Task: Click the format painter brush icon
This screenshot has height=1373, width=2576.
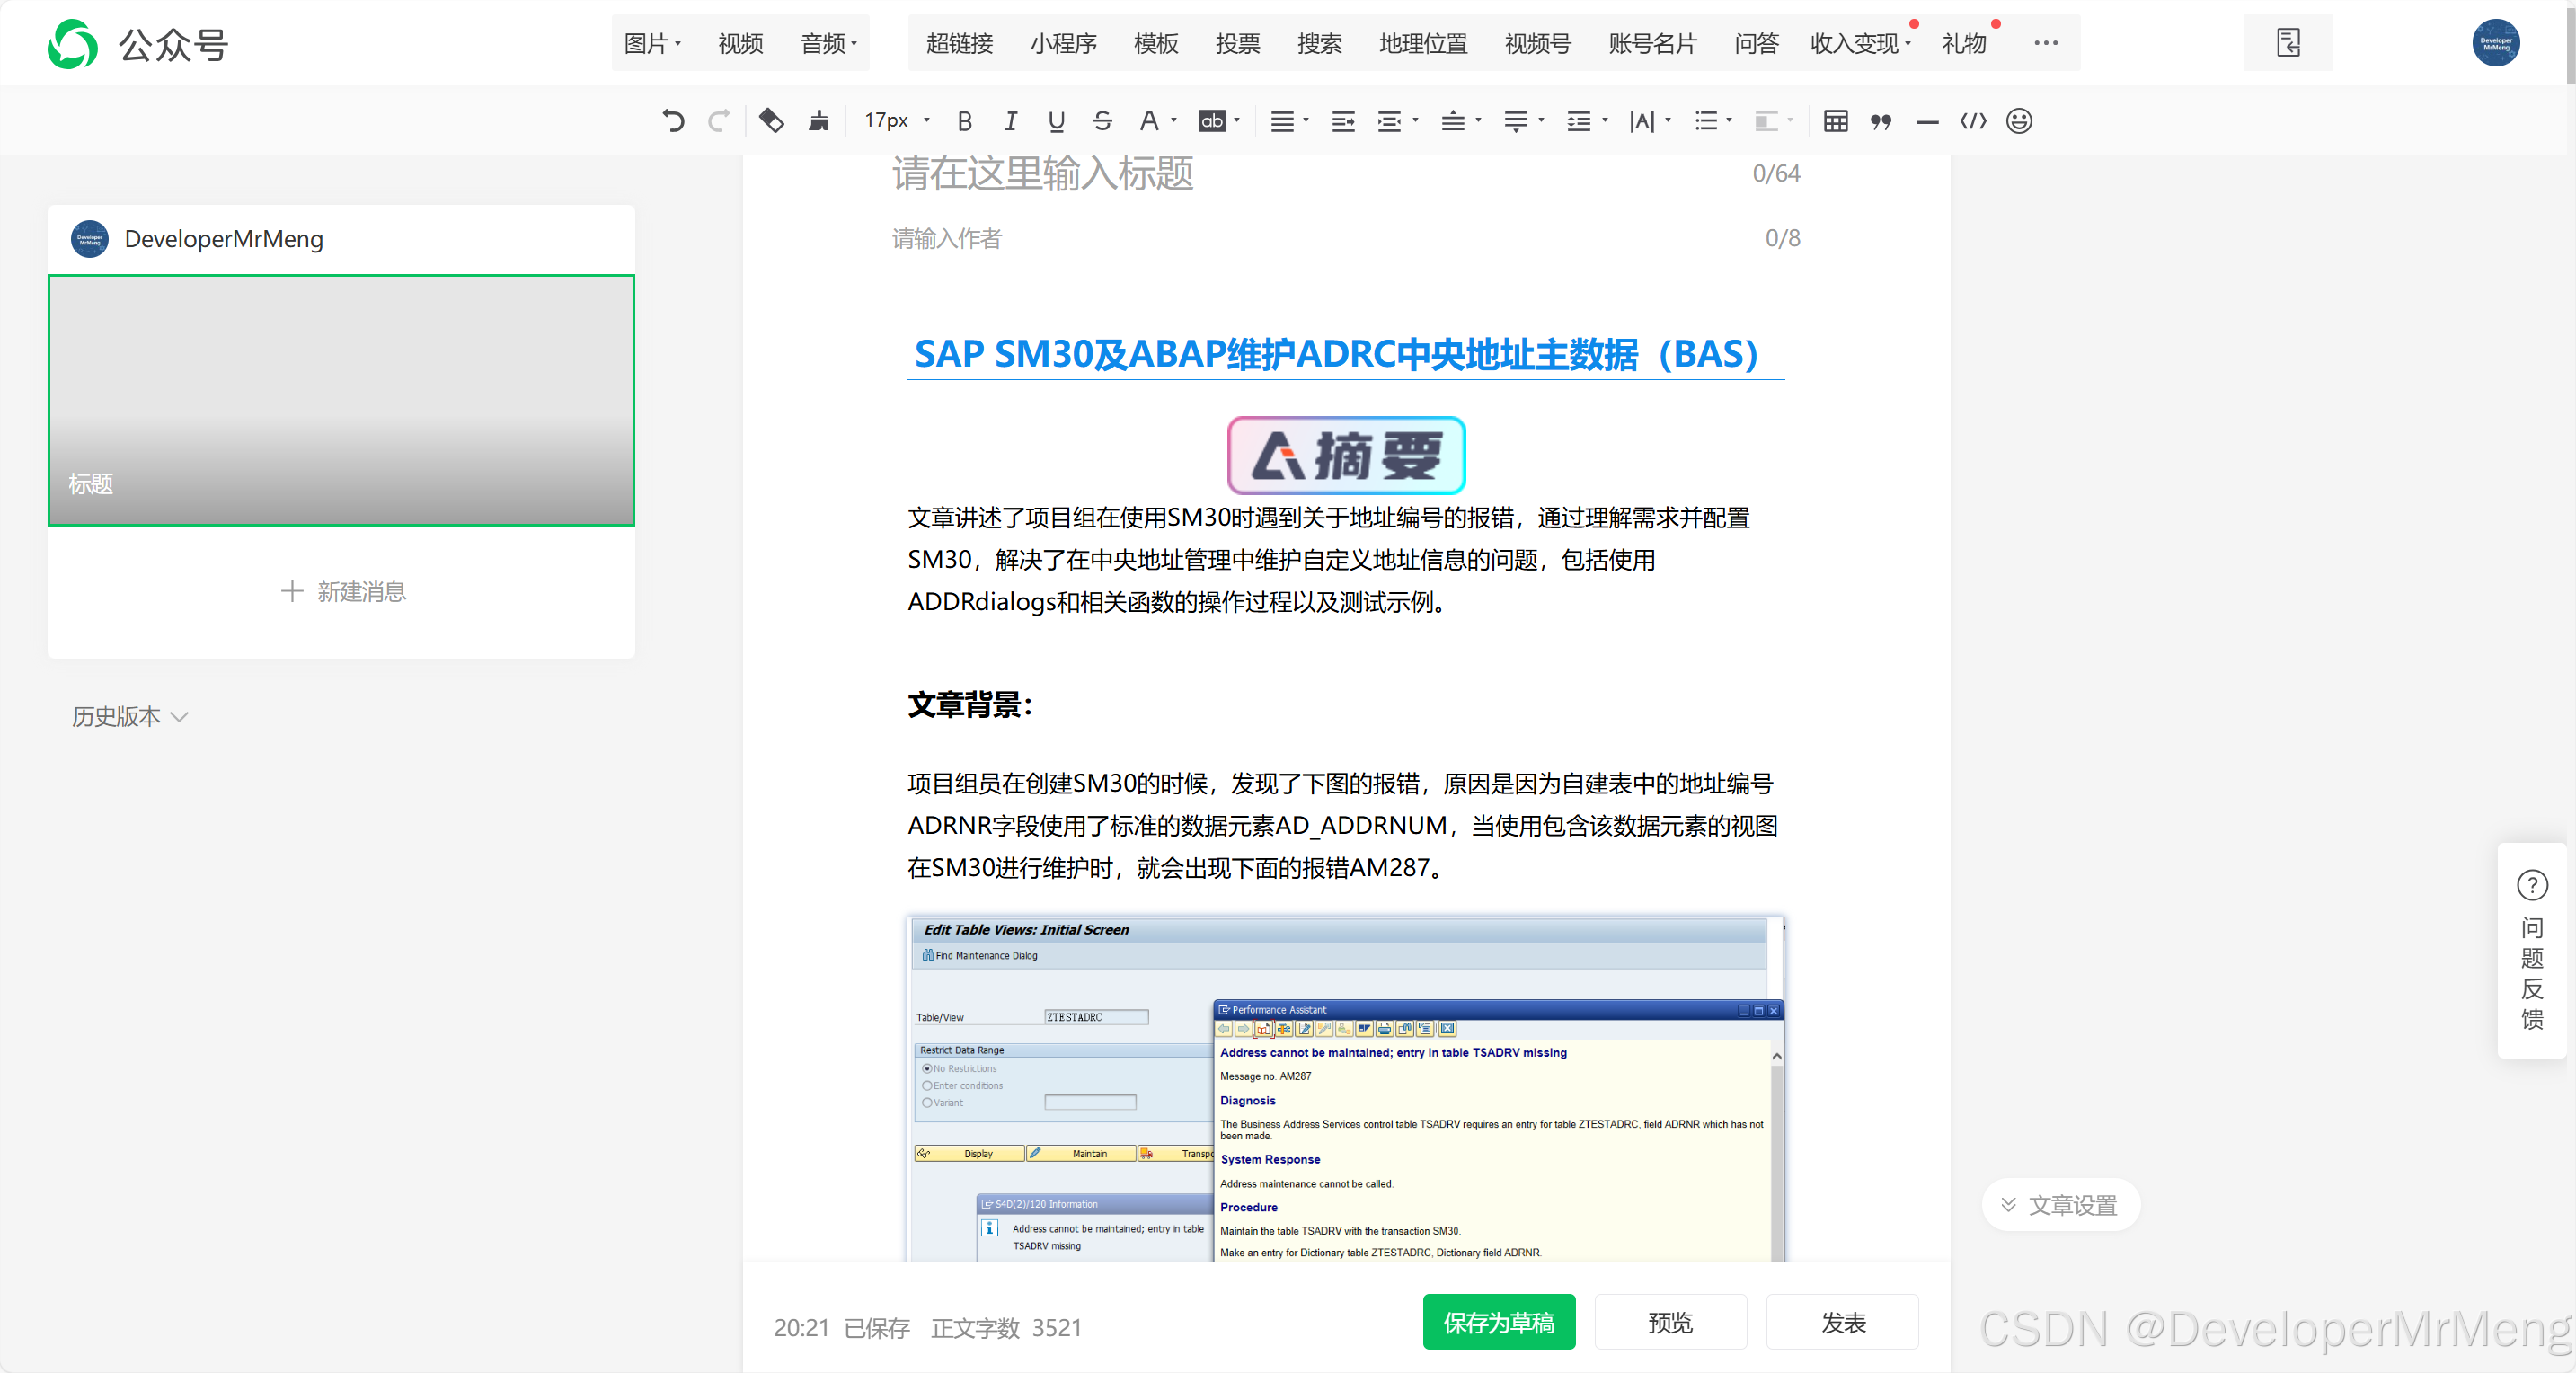Action: click(x=818, y=121)
